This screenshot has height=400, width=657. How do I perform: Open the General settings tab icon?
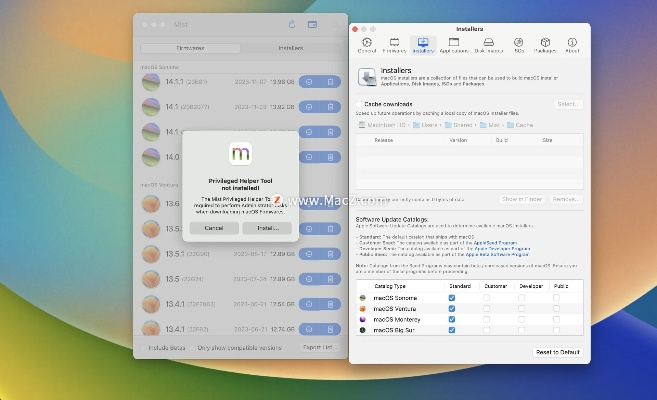(x=367, y=43)
